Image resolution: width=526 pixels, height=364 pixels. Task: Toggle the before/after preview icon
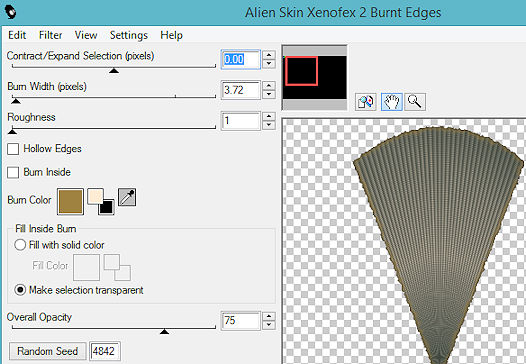coord(365,102)
